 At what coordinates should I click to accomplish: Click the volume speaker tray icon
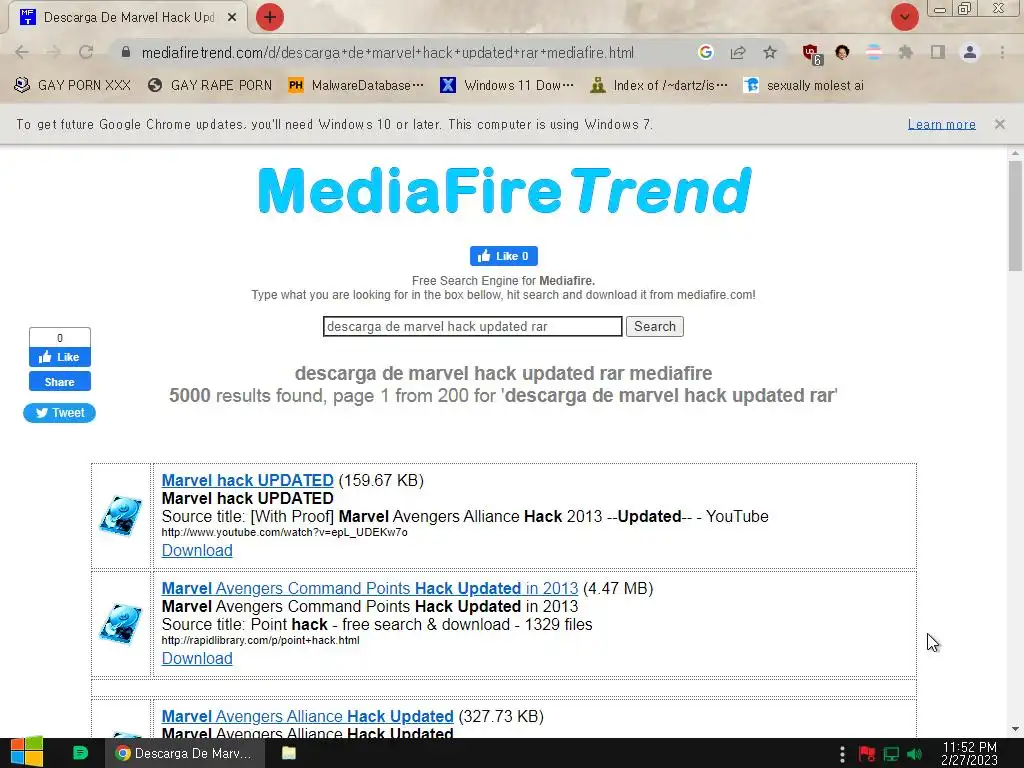914,754
